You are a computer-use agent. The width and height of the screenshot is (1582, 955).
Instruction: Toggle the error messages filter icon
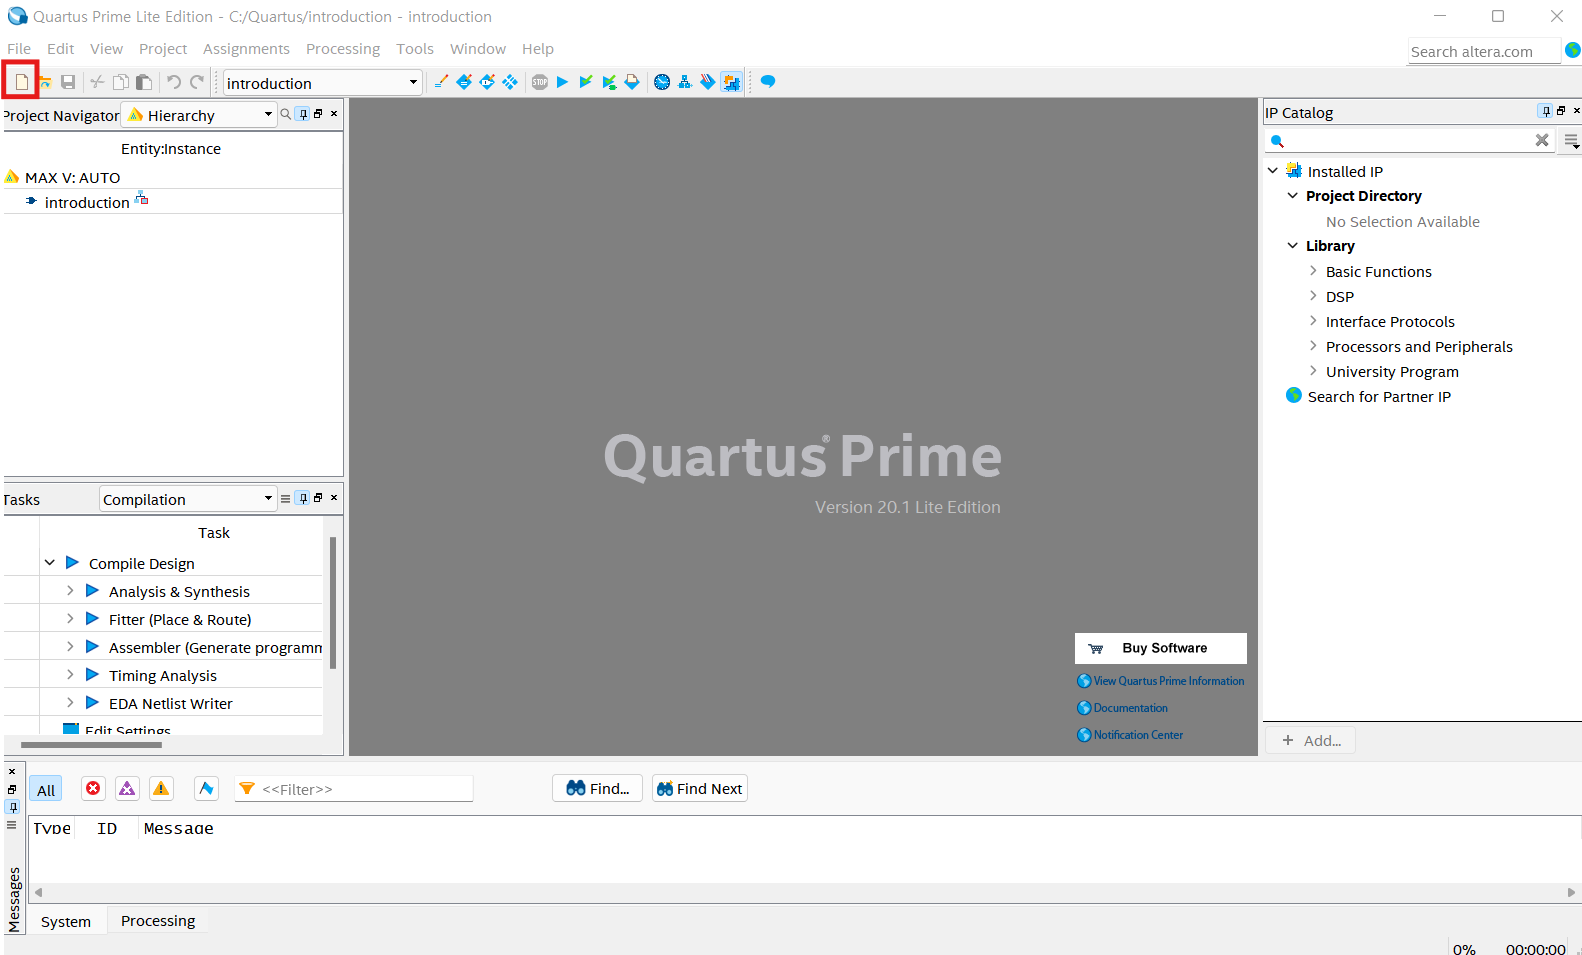pyautogui.click(x=93, y=788)
